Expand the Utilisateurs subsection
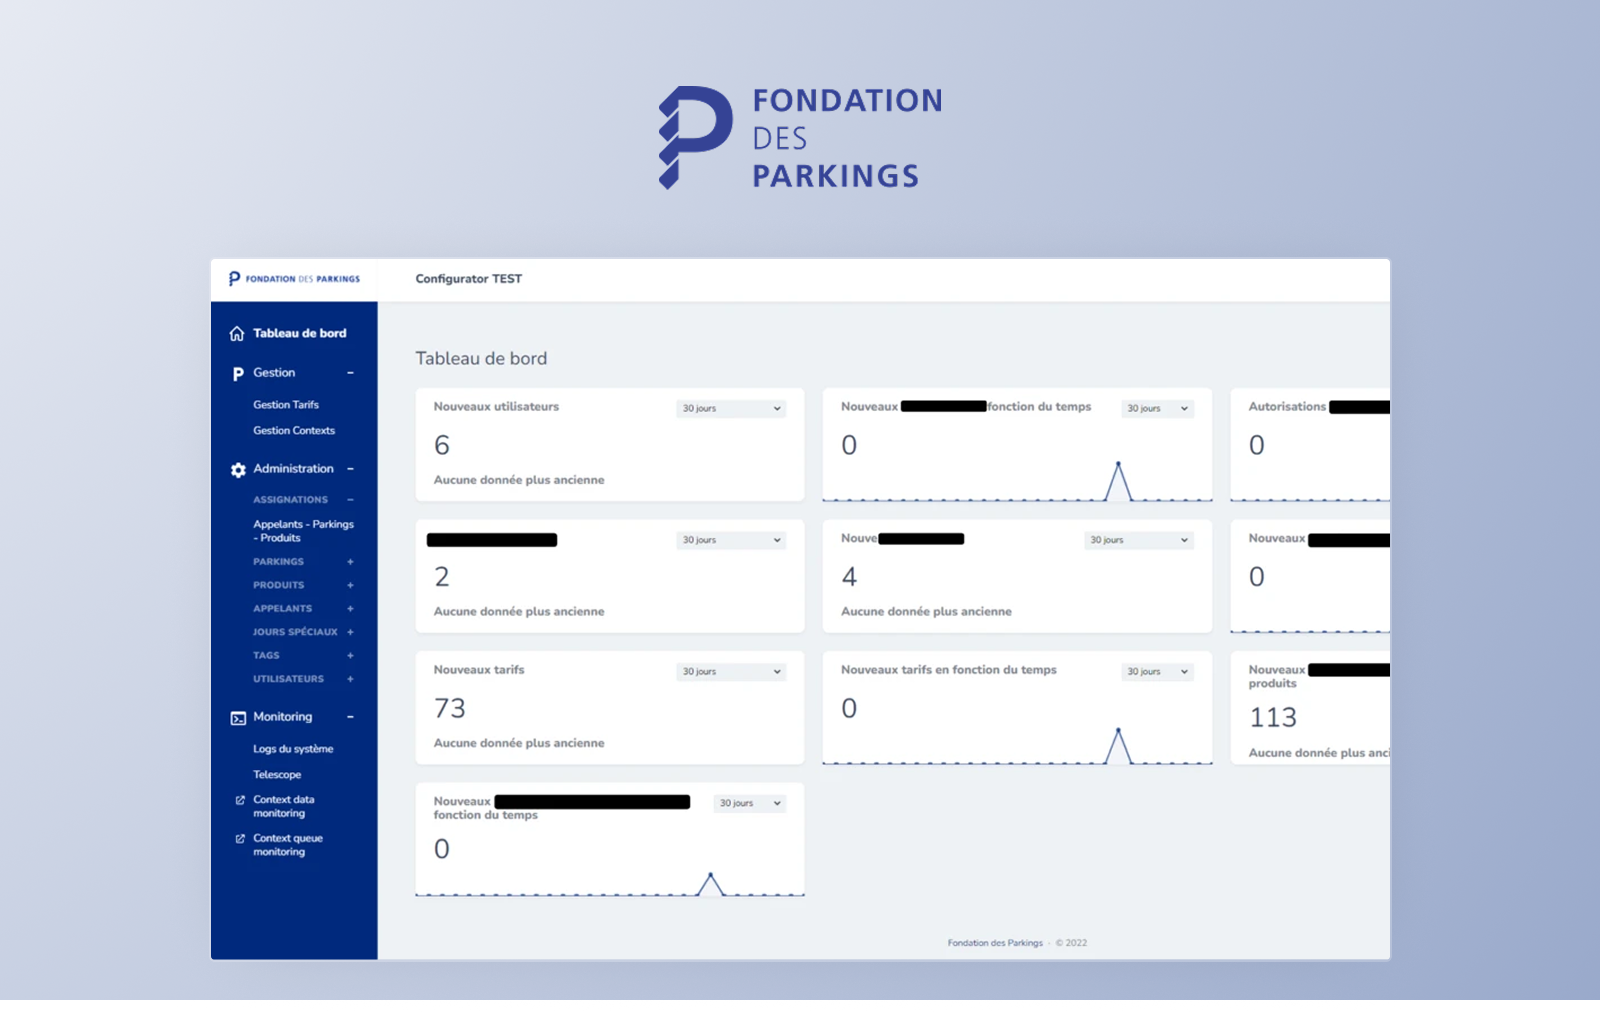1600x1013 pixels. (x=350, y=679)
